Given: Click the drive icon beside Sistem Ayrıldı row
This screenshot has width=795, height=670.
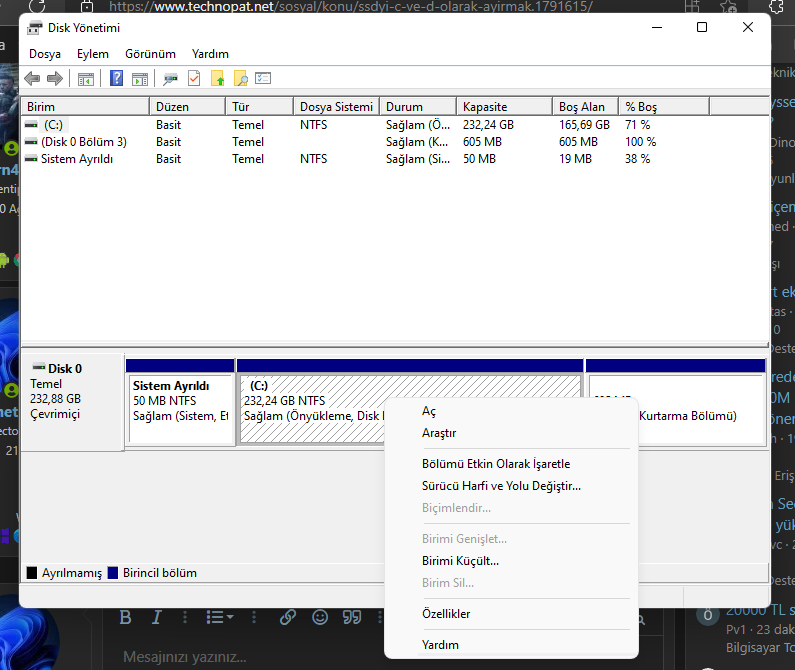Looking at the screenshot, I should coord(31,159).
